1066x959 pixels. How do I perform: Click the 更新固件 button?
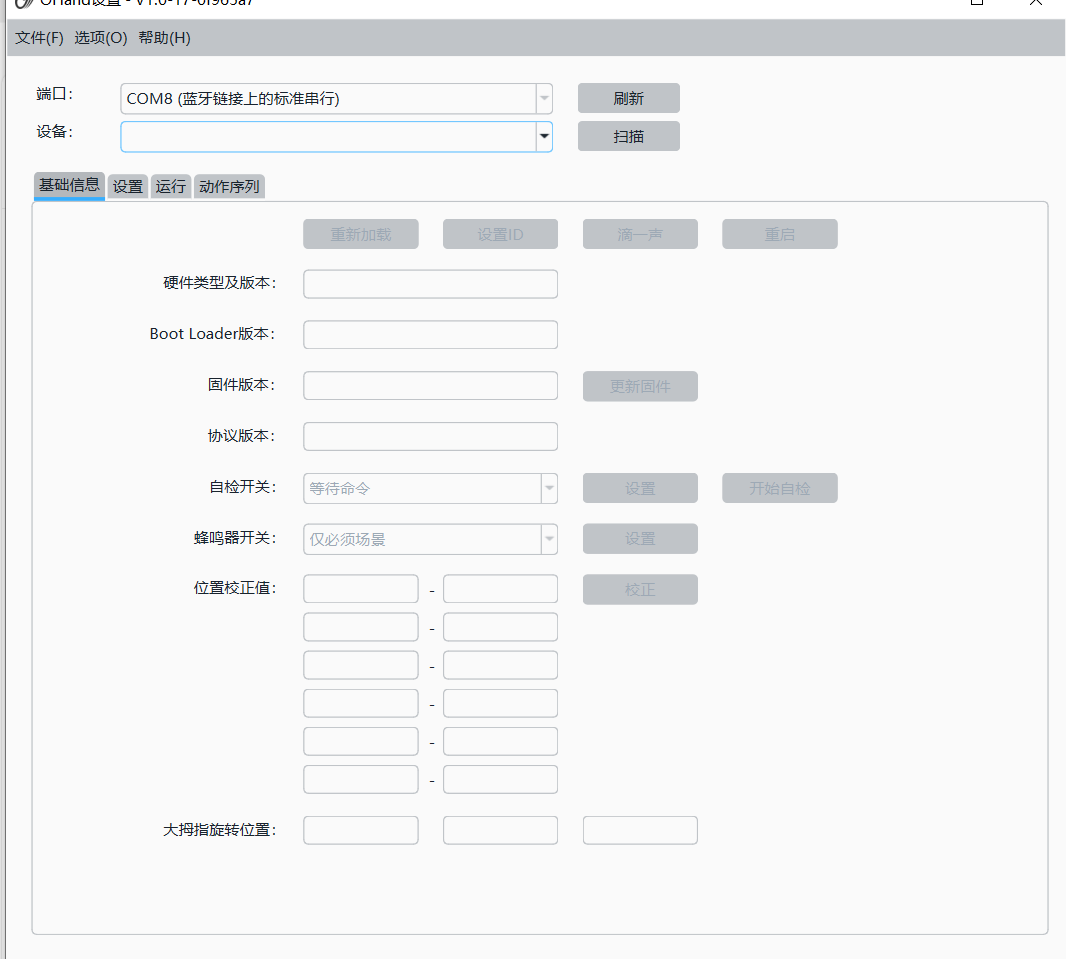pyautogui.click(x=640, y=386)
